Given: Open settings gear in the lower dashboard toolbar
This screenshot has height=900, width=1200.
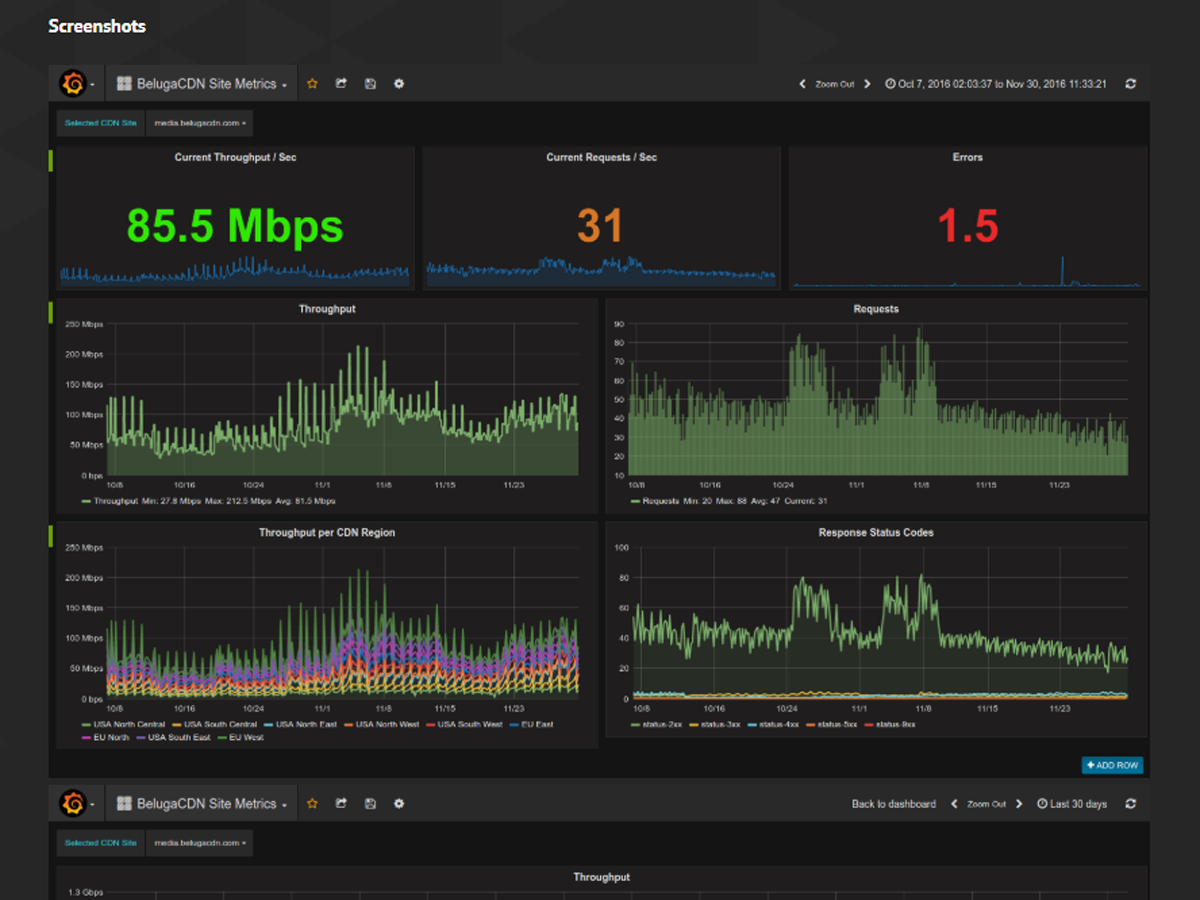Looking at the screenshot, I should point(399,804).
